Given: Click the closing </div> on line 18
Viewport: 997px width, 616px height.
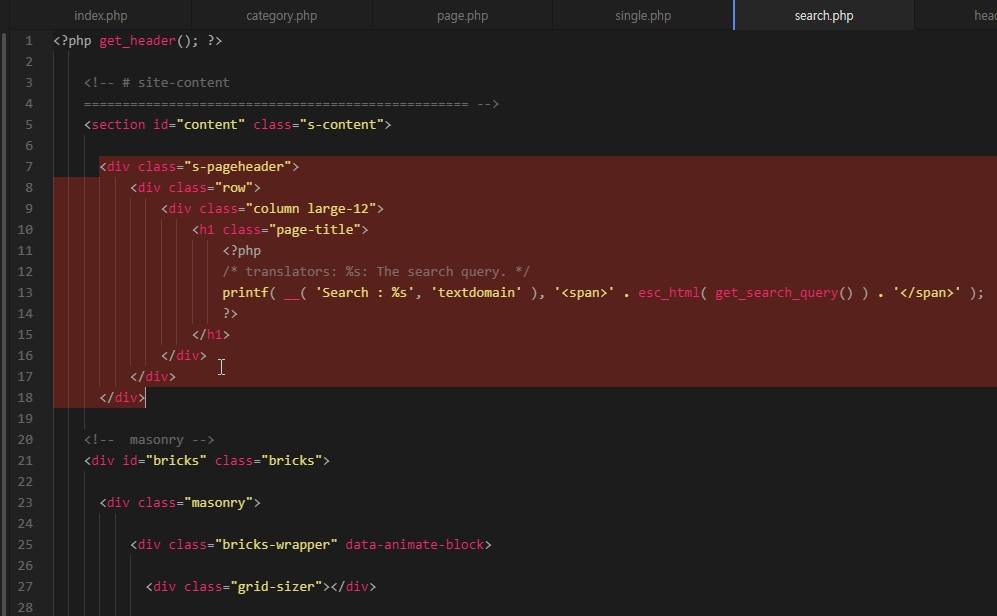Looking at the screenshot, I should (x=122, y=397).
